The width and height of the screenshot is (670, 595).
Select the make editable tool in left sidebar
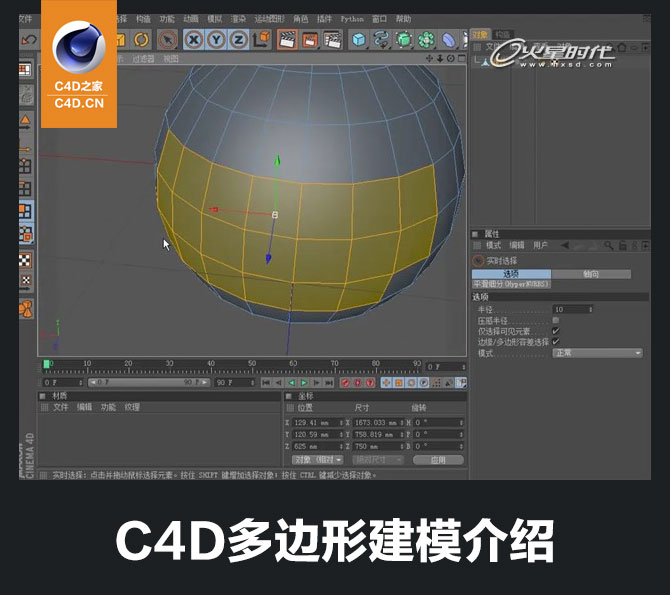coord(26,95)
